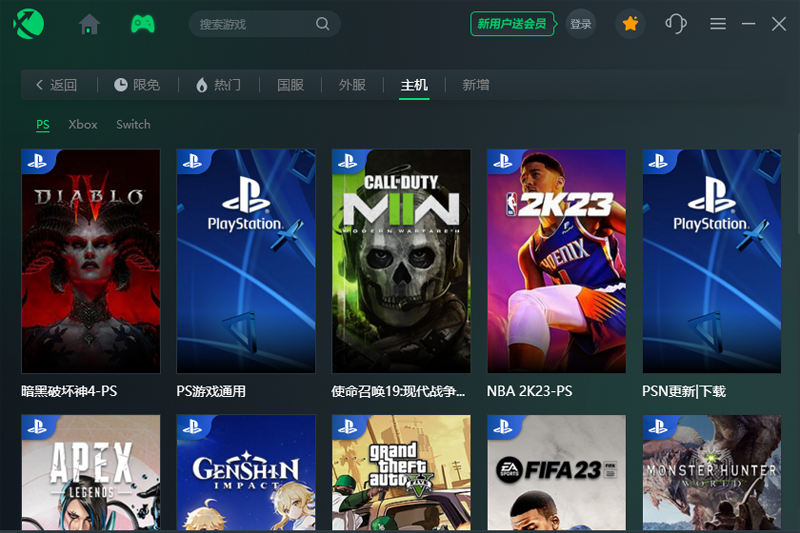Click the 暗黑破坏神4-PS title text
Image resolution: width=800 pixels, height=533 pixels.
[x=69, y=391]
